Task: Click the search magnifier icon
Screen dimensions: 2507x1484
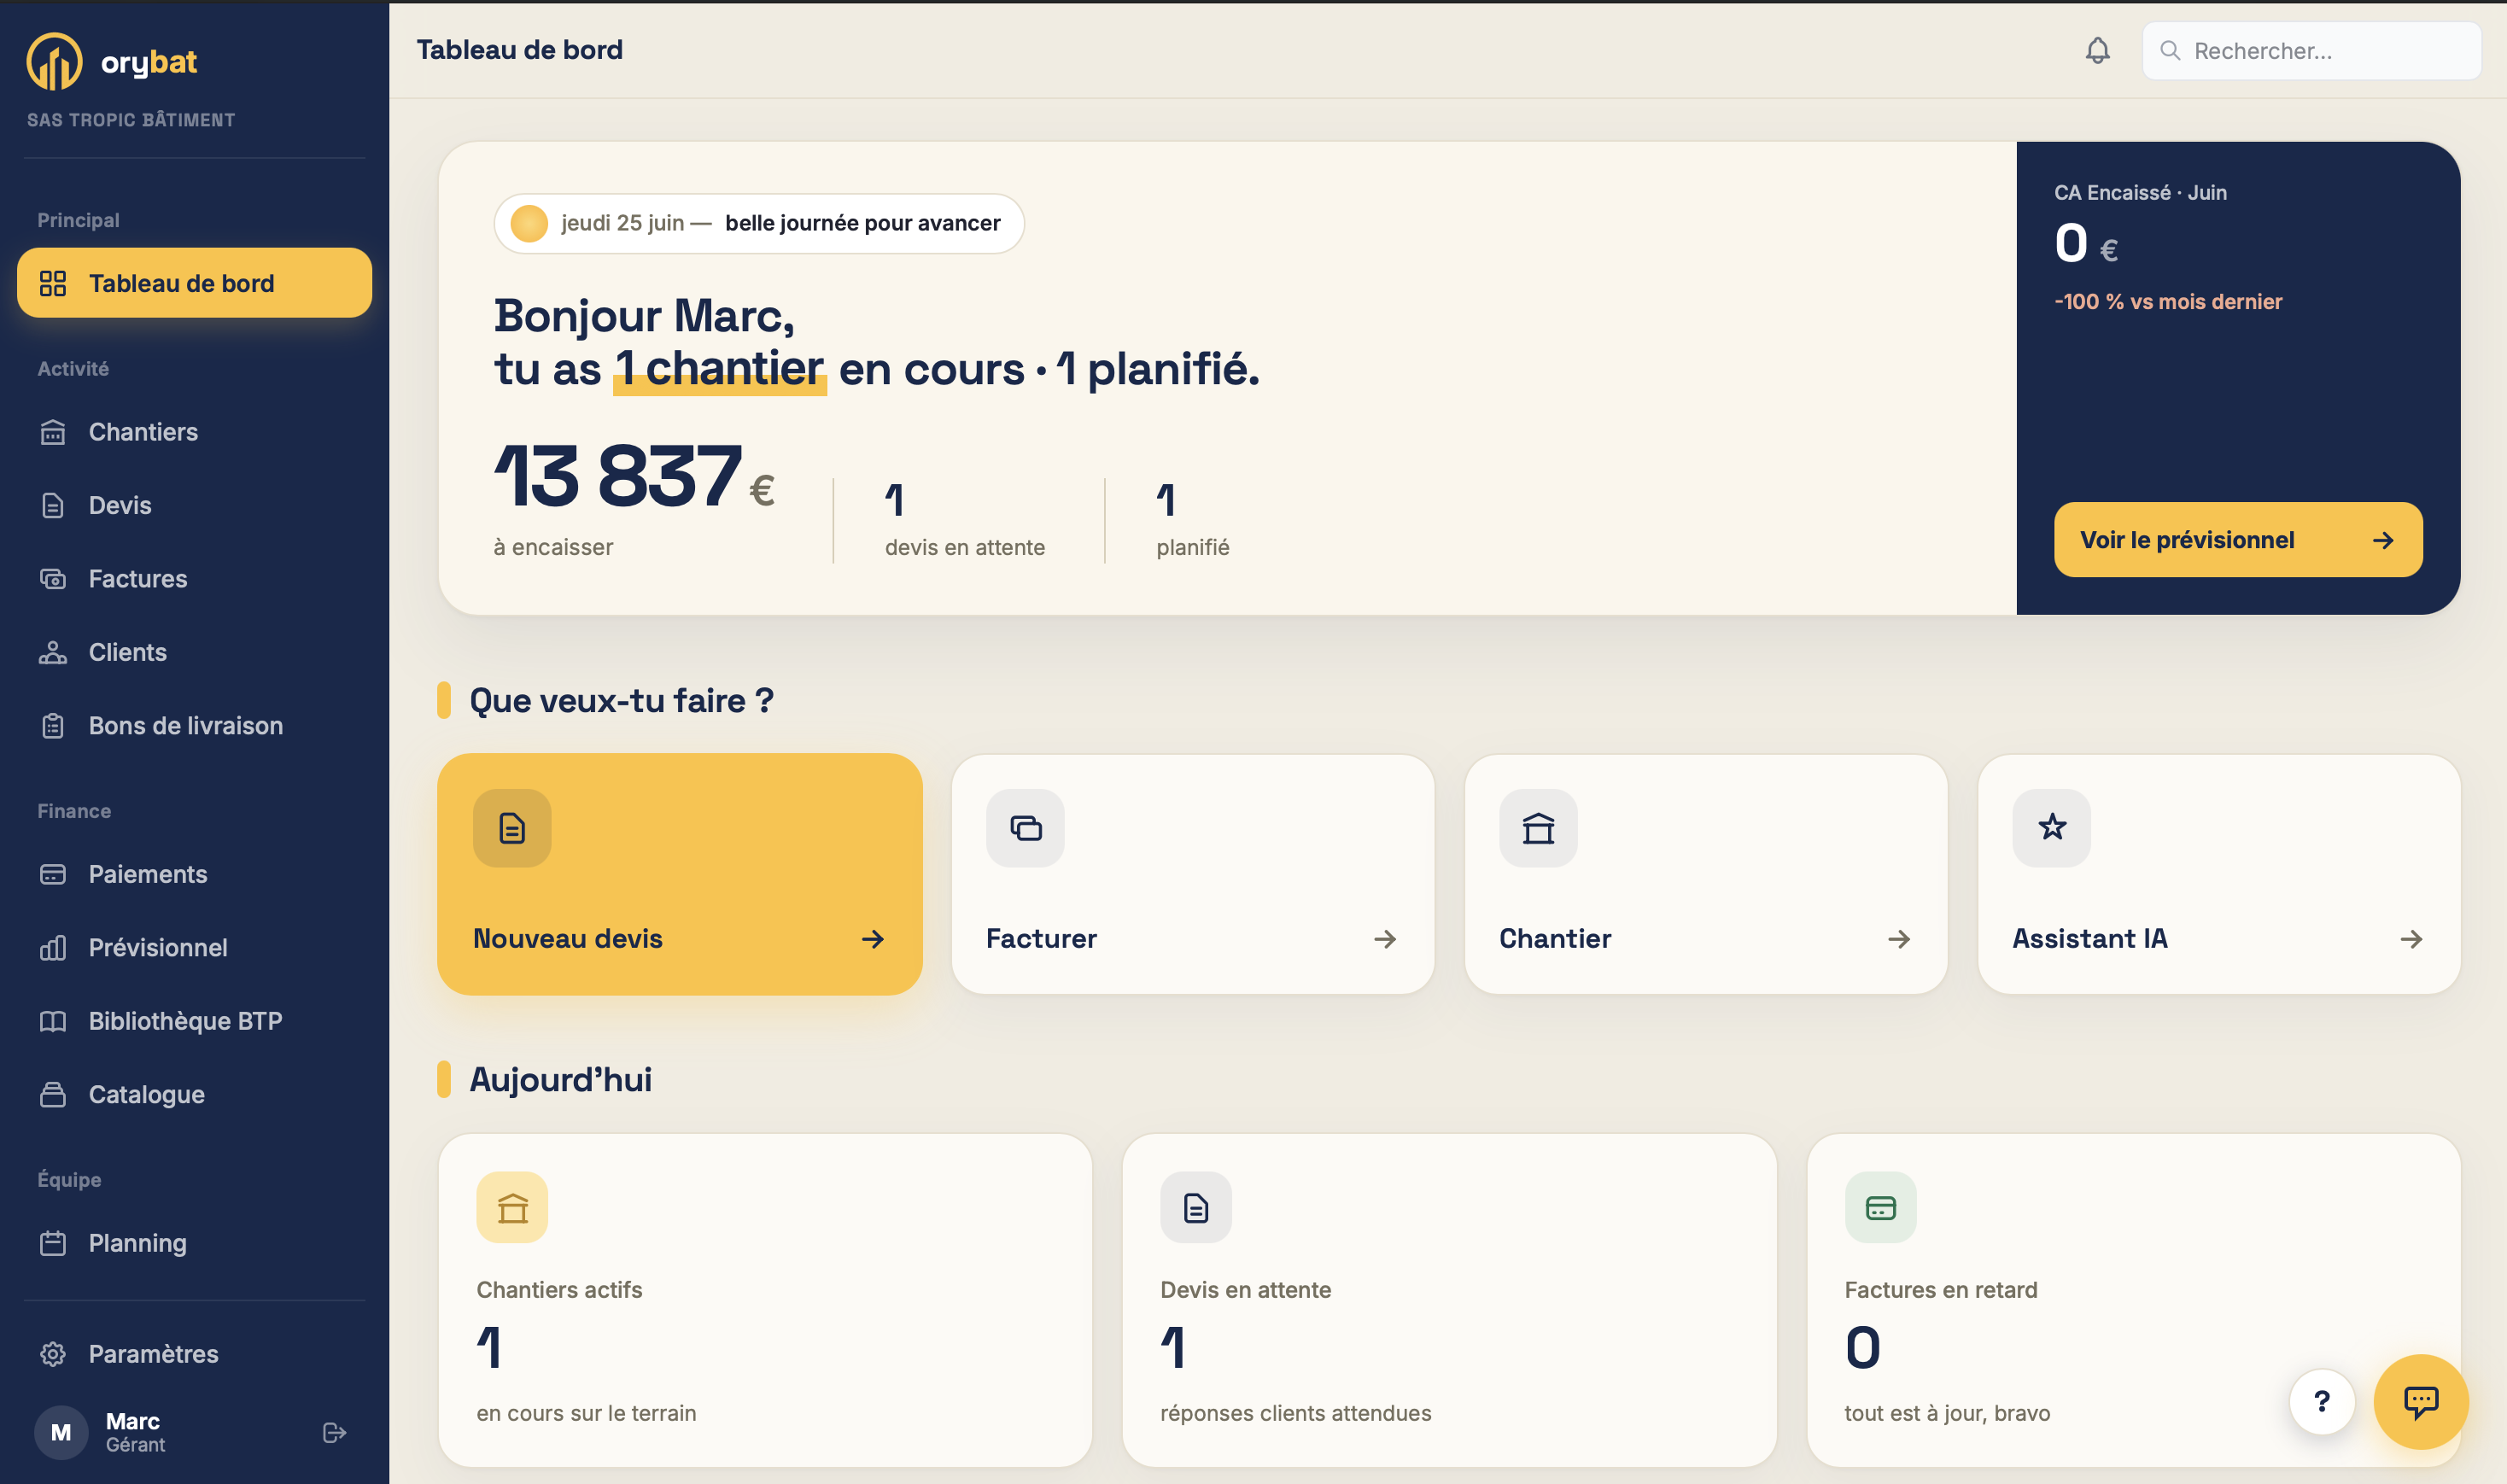Action: (2169, 50)
